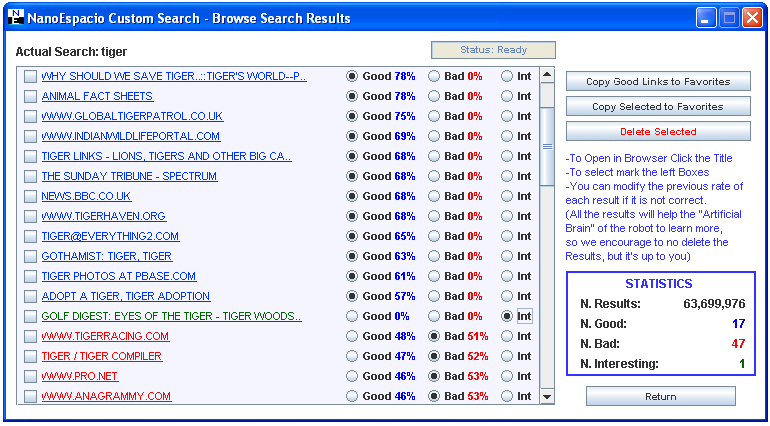This screenshot has width=770, height=426.
Task: Select the checkbox beside WWW.TIGERHAVEN.ORG
Action: [x=30, y=217]
